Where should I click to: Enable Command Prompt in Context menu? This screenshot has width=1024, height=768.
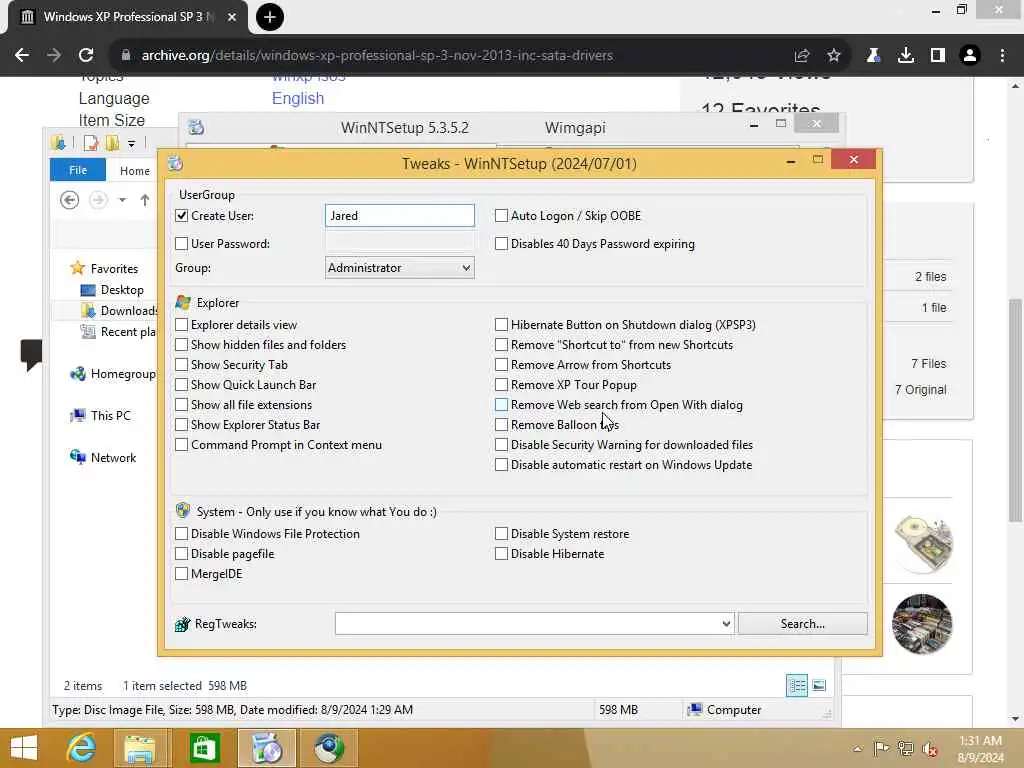click(182, 445)
